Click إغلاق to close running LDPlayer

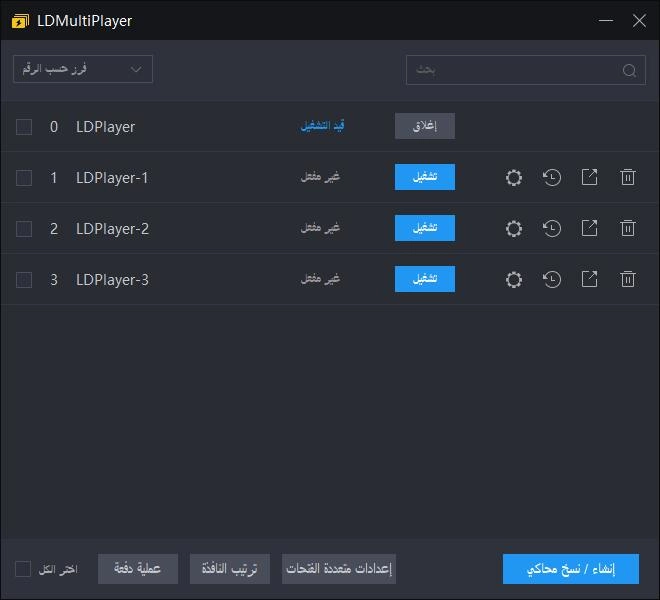pos(425,126)
